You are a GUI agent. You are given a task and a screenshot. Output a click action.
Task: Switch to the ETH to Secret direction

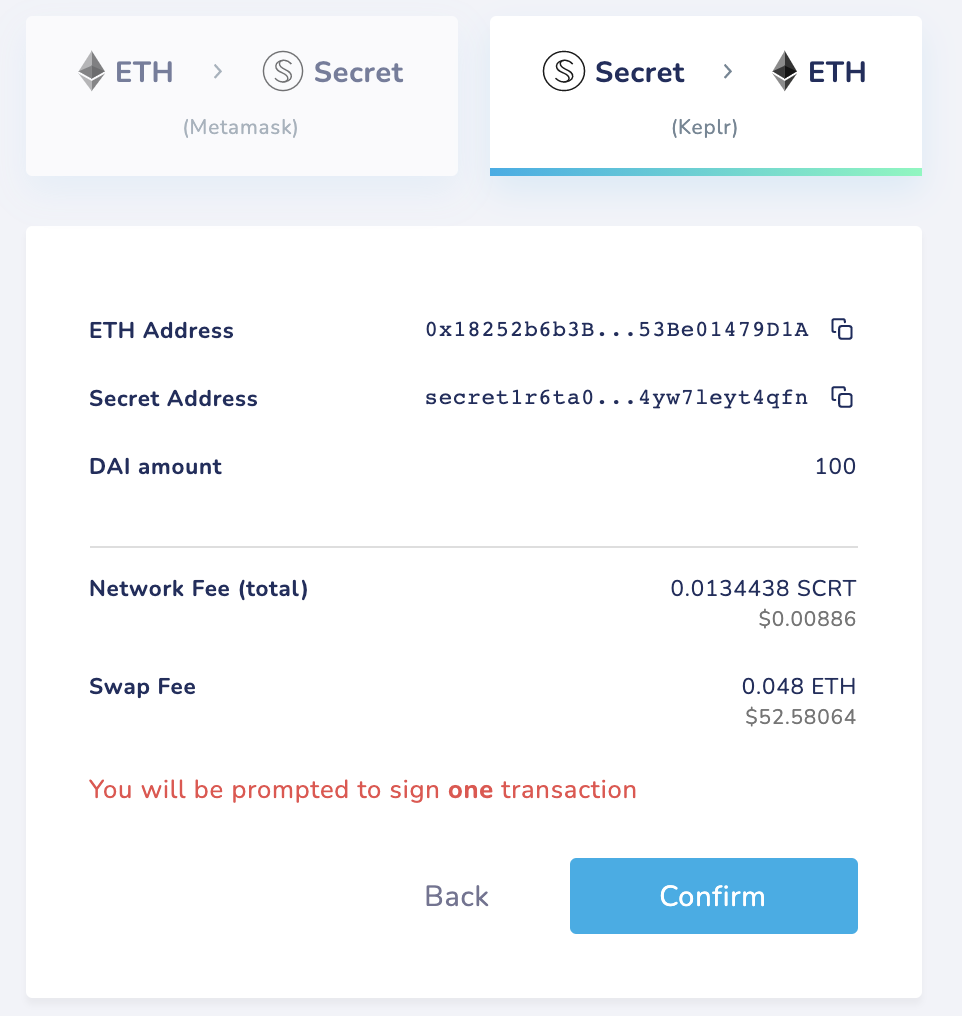(x=241, y=95)
